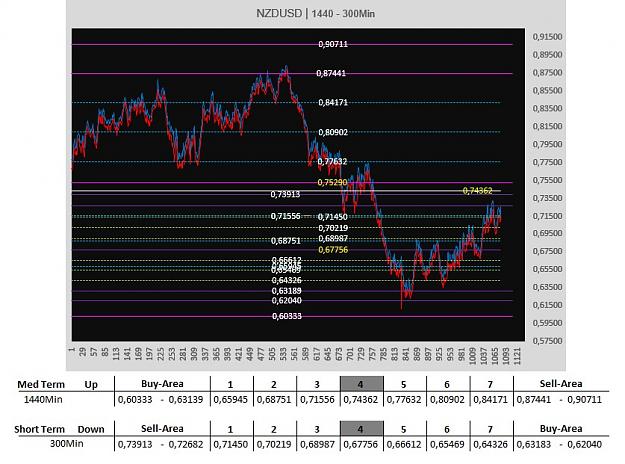Image resolution: width=625 pixels, height=464 pixels.
Task: Click the 0,75500 tick on the price axis
Action: (x=547, y=180)
